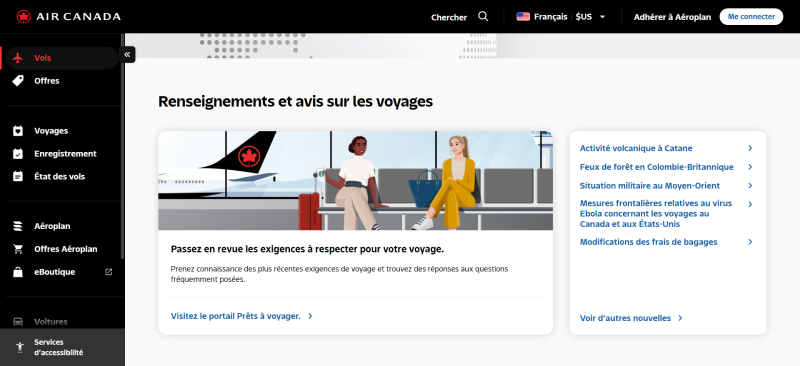
Task: Click the calendar heart icon beside Voyages
Action: pyautogui.click(x=18, y=131)
